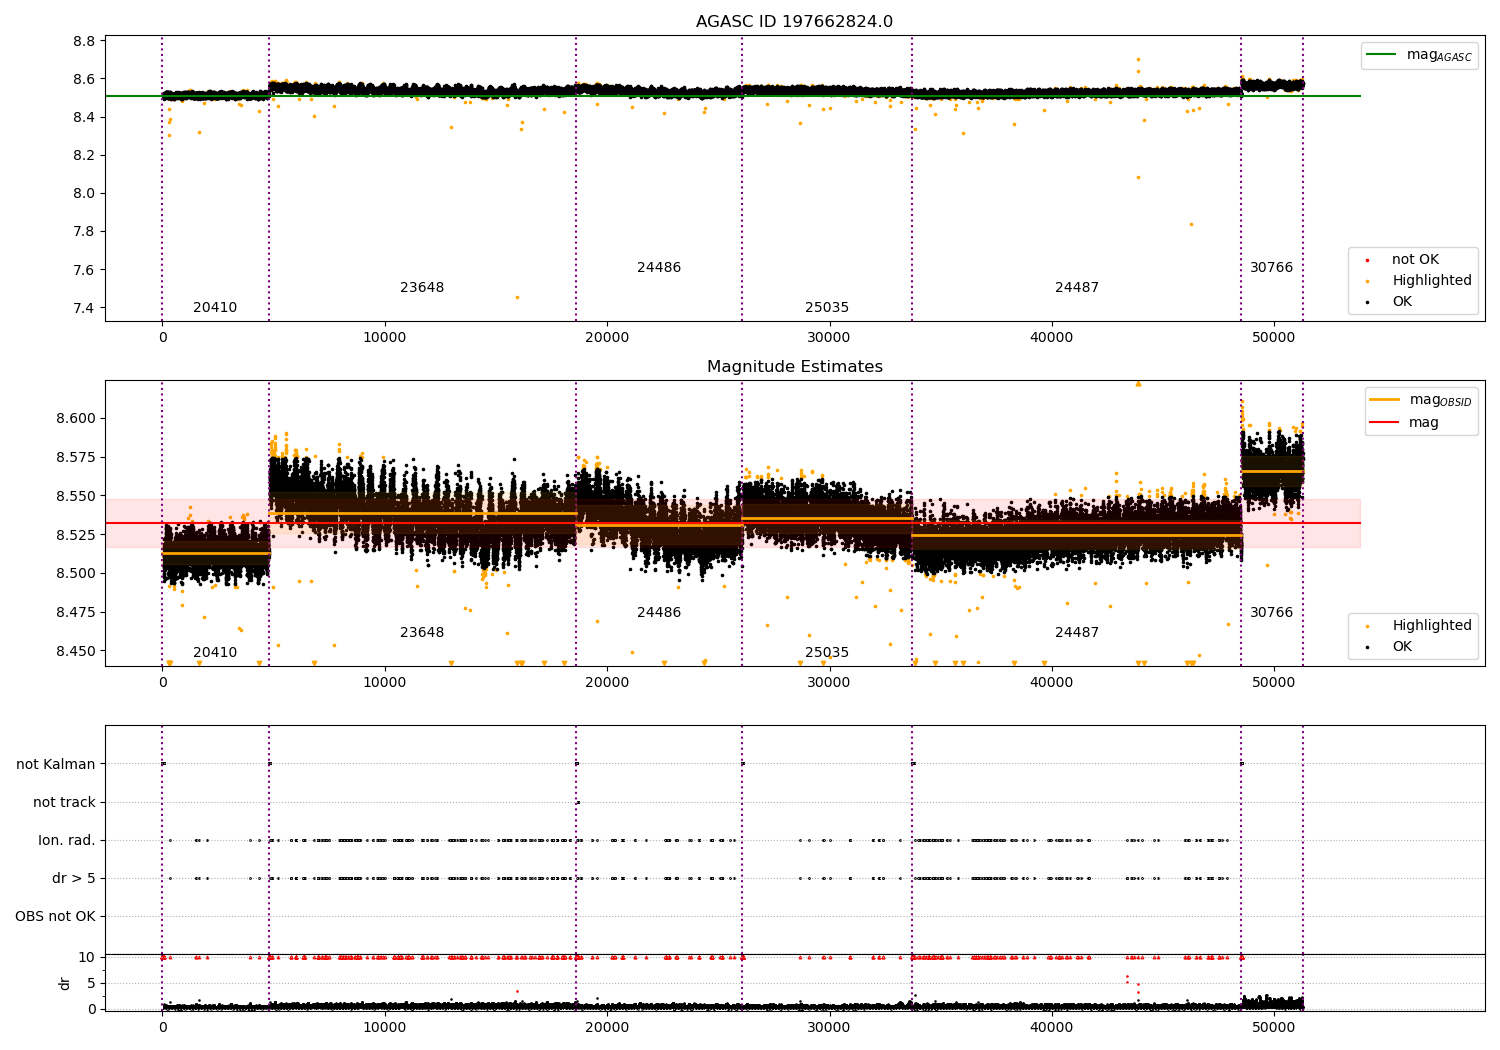Click the 8.575 y-axis tick label
This screenshot has width=1500, height=1050.
[77, 458]
